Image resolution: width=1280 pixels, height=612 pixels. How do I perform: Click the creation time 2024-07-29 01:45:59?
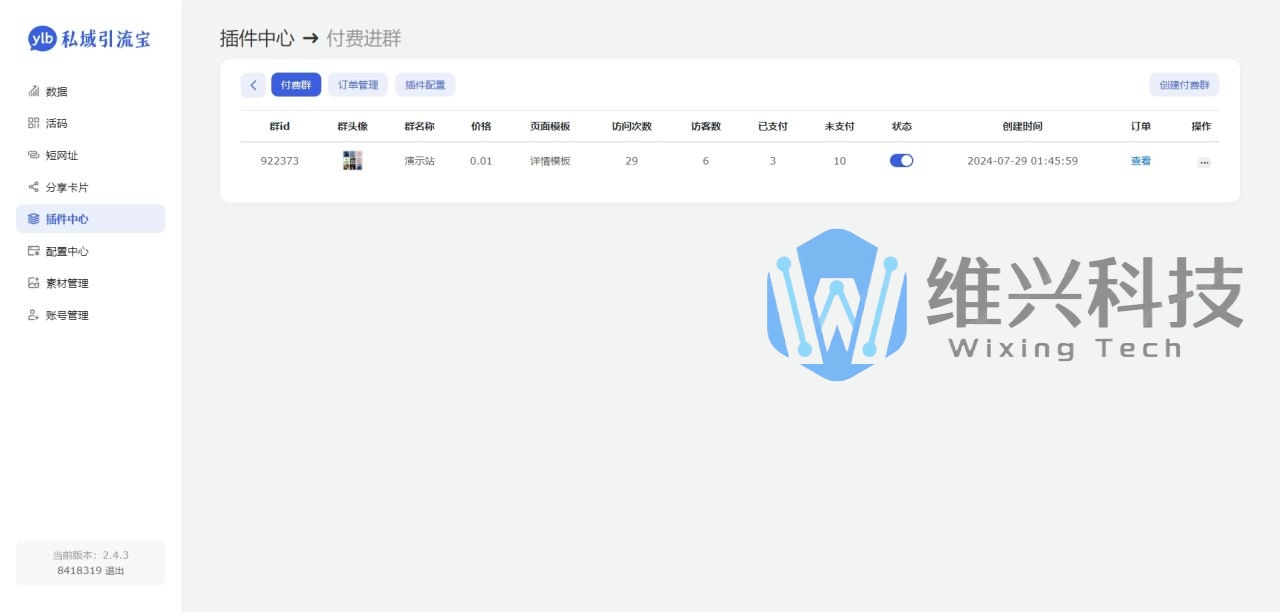coord(1022,161)
